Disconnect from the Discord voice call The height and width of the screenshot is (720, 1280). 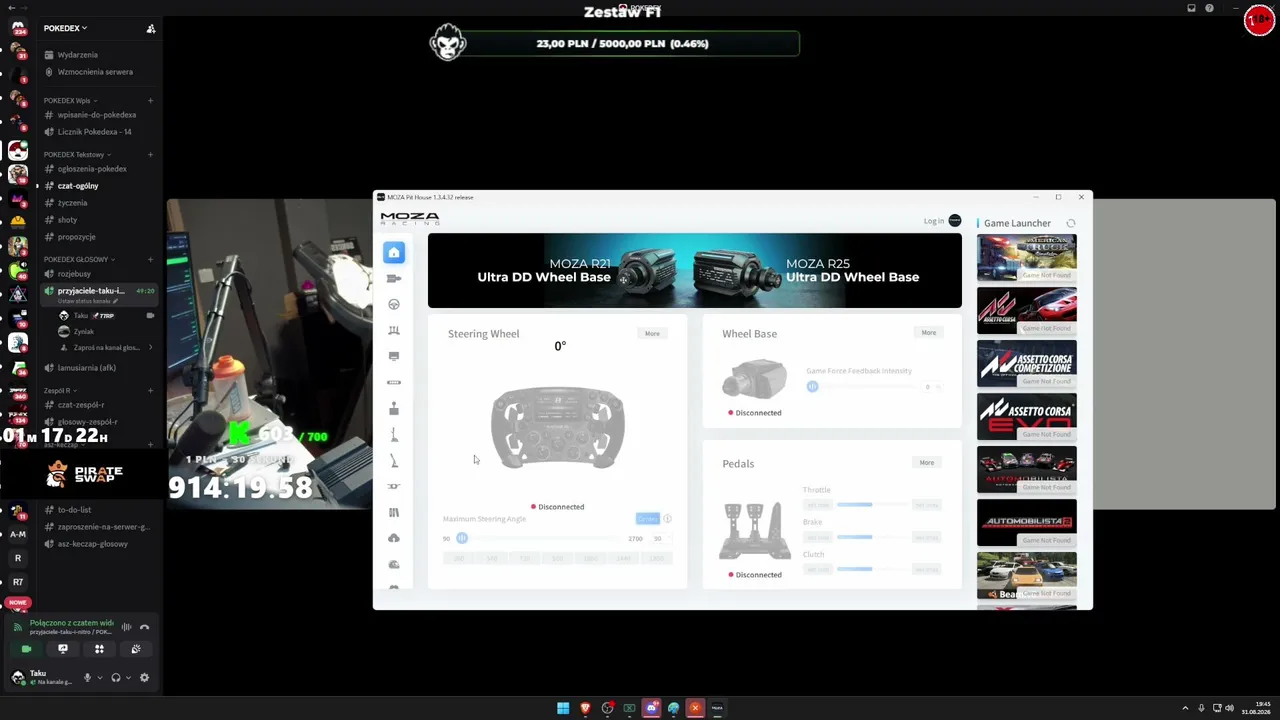144,628
